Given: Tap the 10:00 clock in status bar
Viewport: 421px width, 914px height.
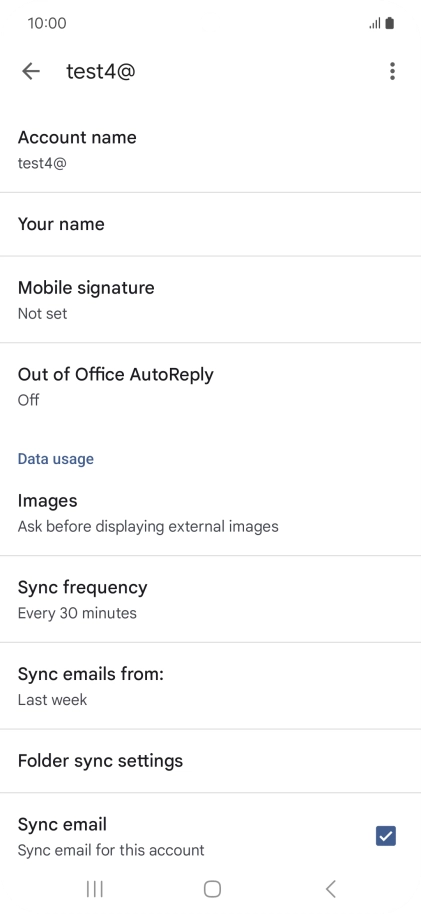Looking at the screenshot, I should click(47, 23).
